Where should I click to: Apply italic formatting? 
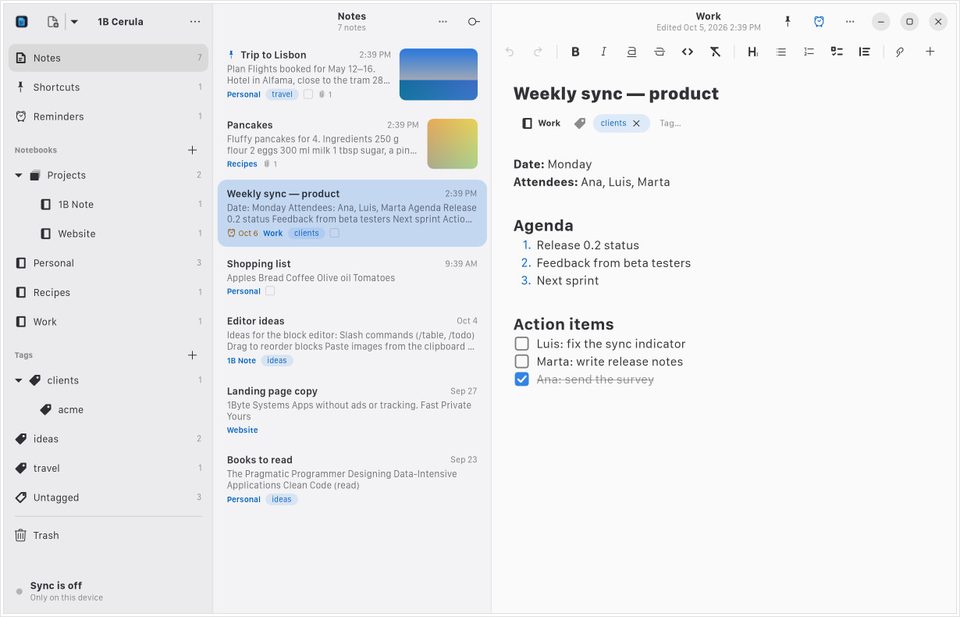(x=603, y=52)
